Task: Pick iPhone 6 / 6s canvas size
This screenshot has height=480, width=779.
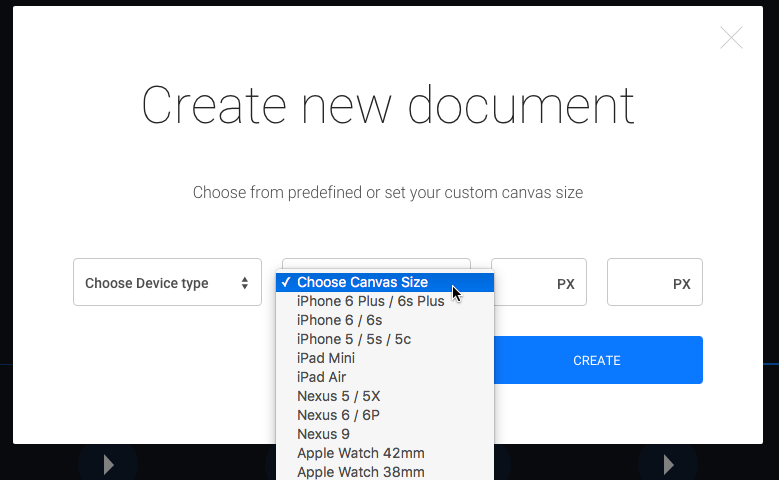Action: 385,320
